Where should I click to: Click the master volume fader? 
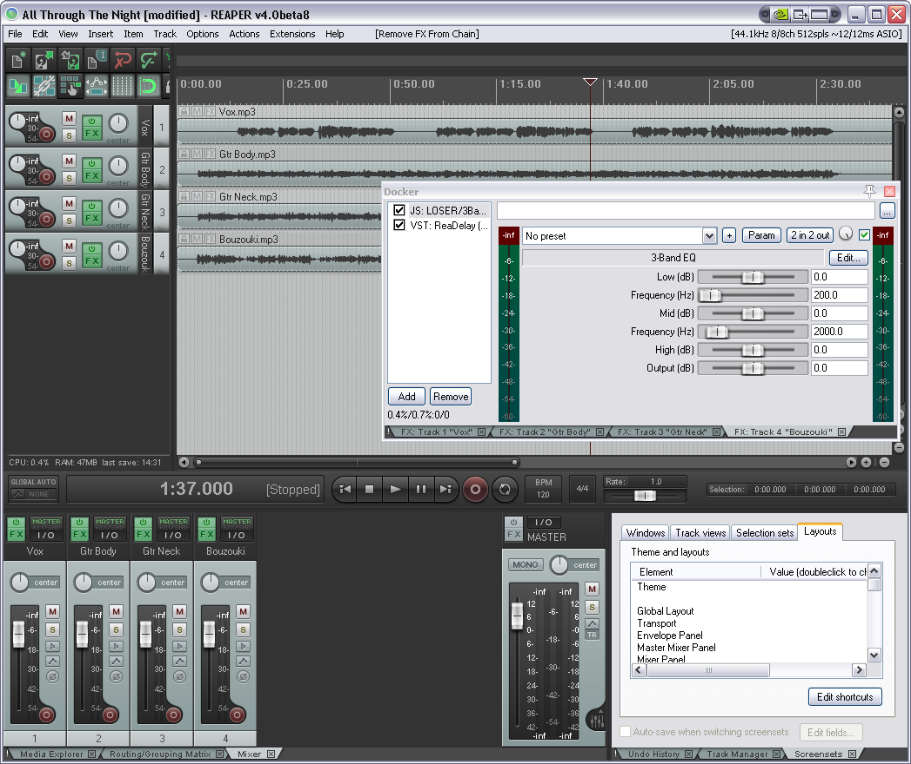coord(517,615)
